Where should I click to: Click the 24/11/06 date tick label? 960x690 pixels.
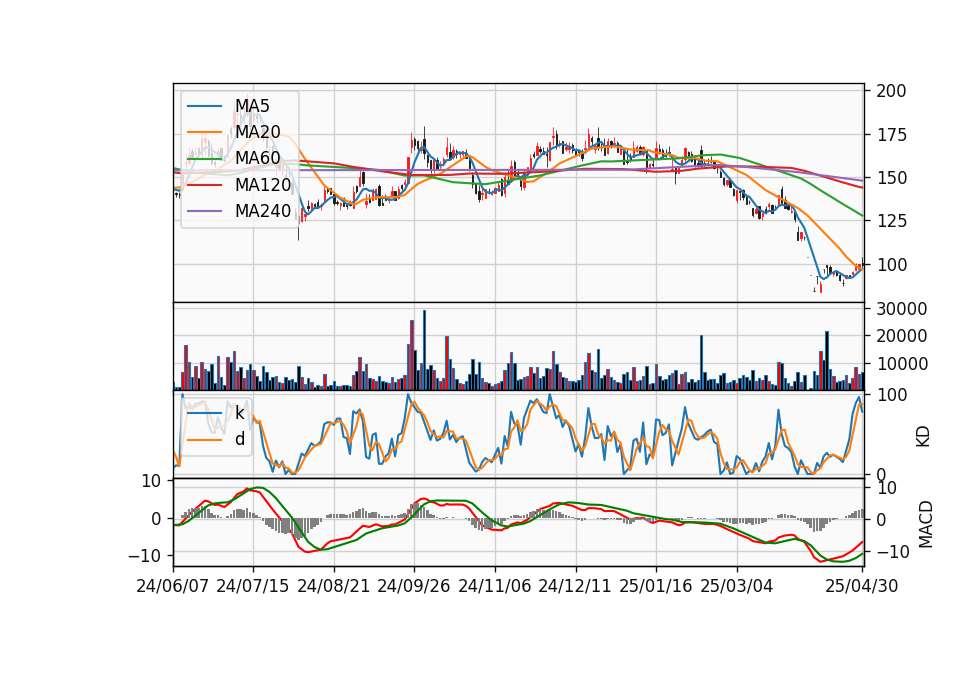point(494,586)
